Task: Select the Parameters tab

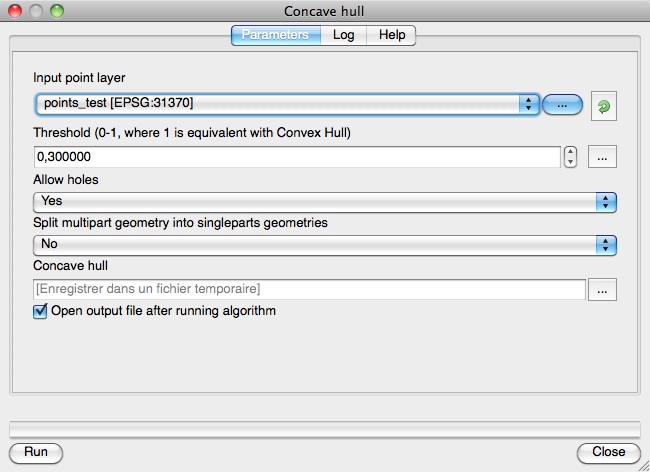Action: pos(276,35)
